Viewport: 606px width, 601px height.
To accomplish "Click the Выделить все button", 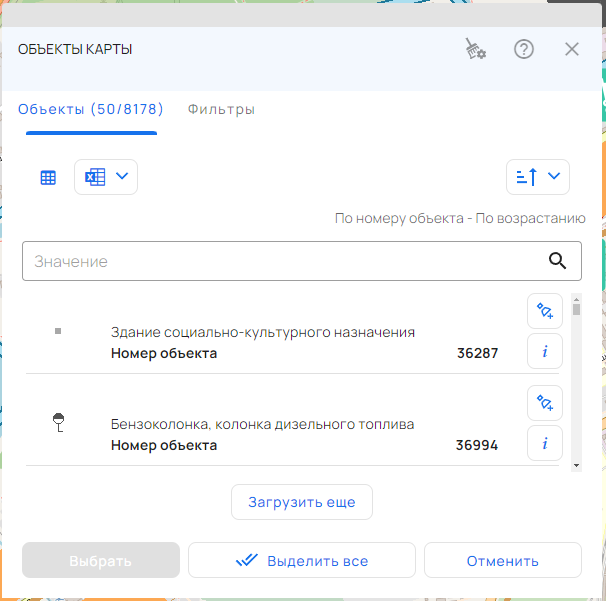I will pos(302,561).
